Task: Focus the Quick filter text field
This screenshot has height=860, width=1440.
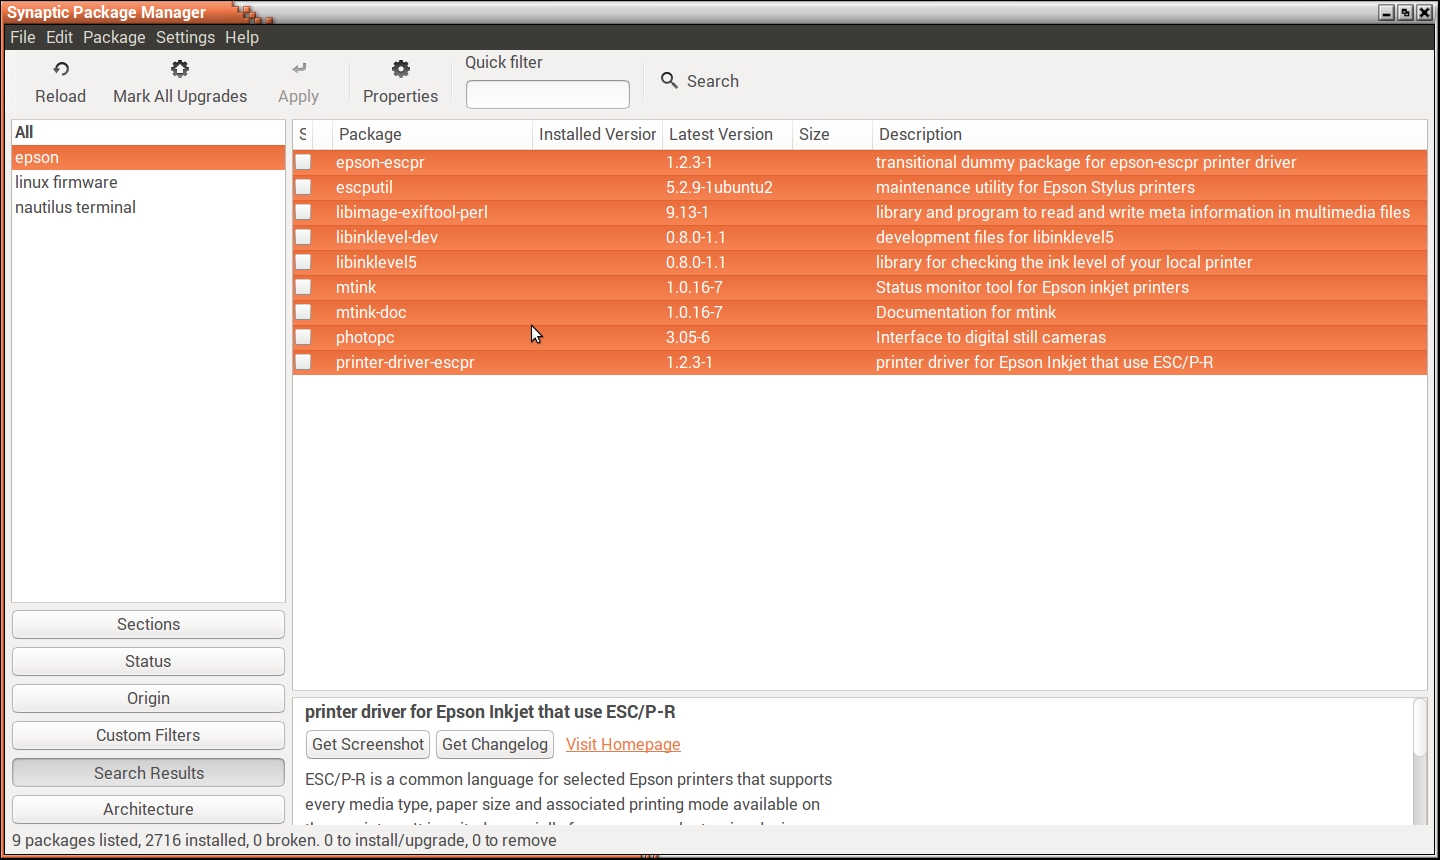Action: pos(547,94)
